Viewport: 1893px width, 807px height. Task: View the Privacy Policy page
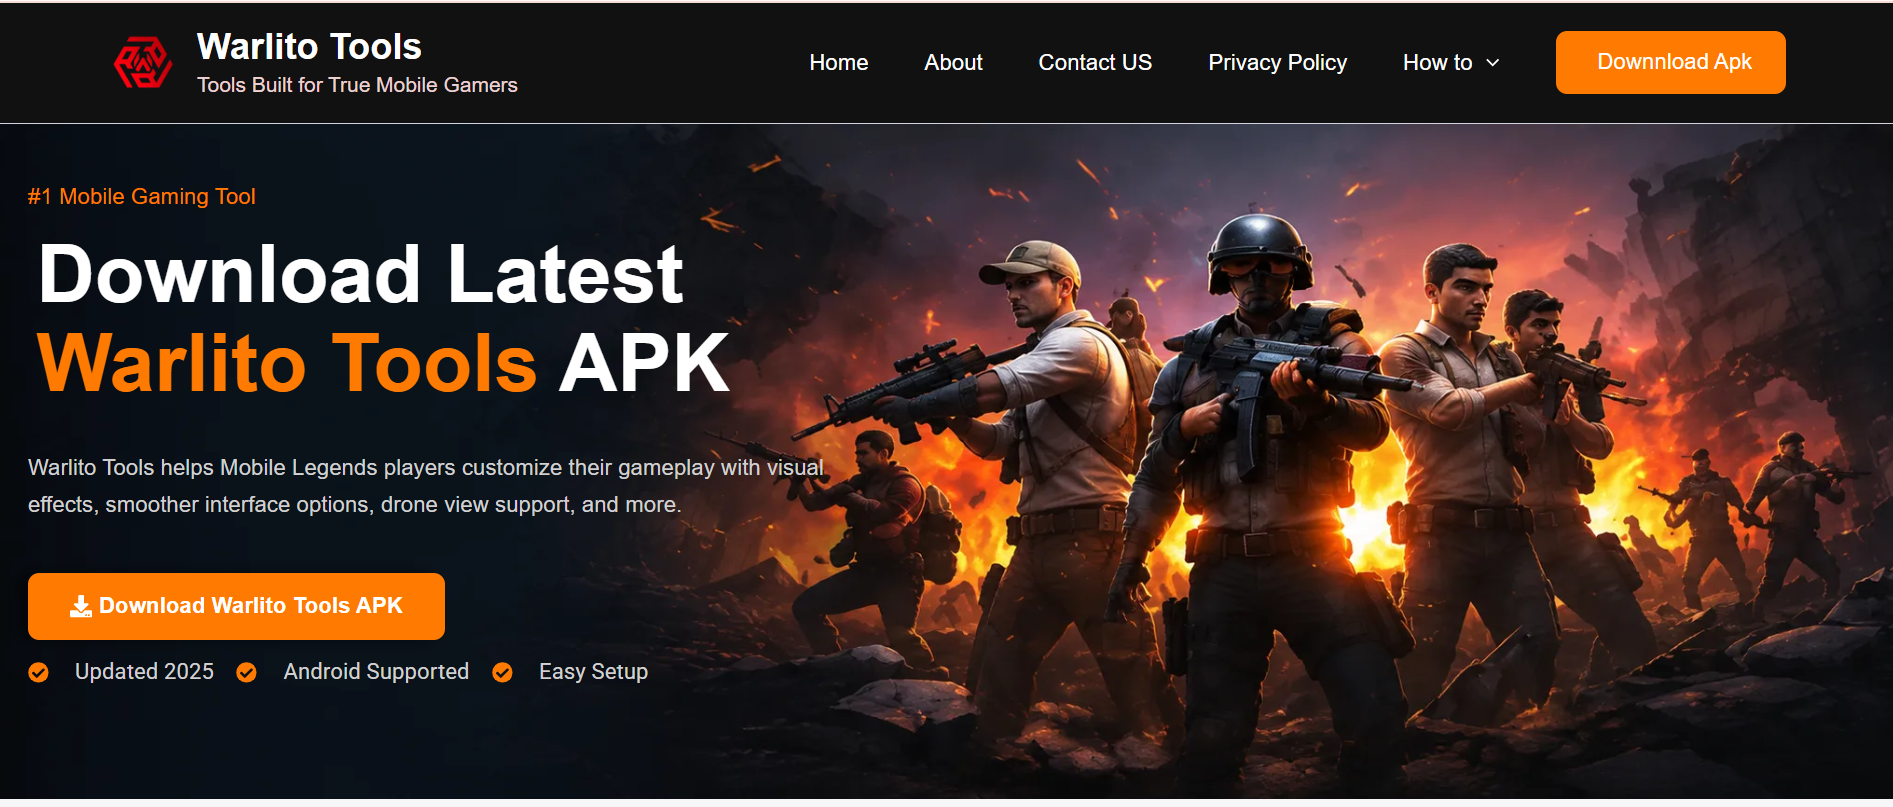1277,62
